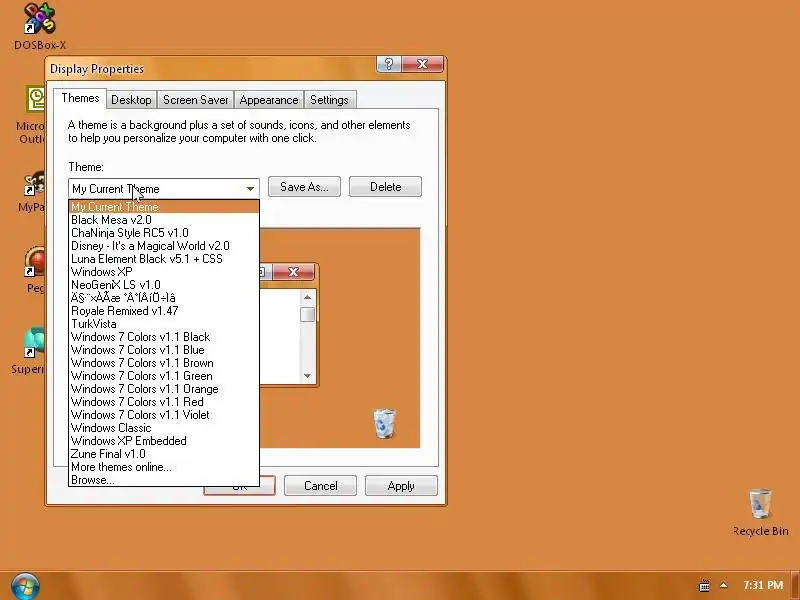
Task: Switch to the Themes tab
Action: (80, 98)
